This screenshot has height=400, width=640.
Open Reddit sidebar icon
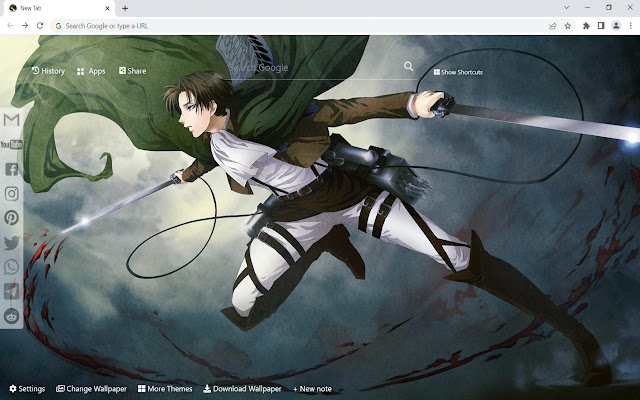tap(11, 316)
